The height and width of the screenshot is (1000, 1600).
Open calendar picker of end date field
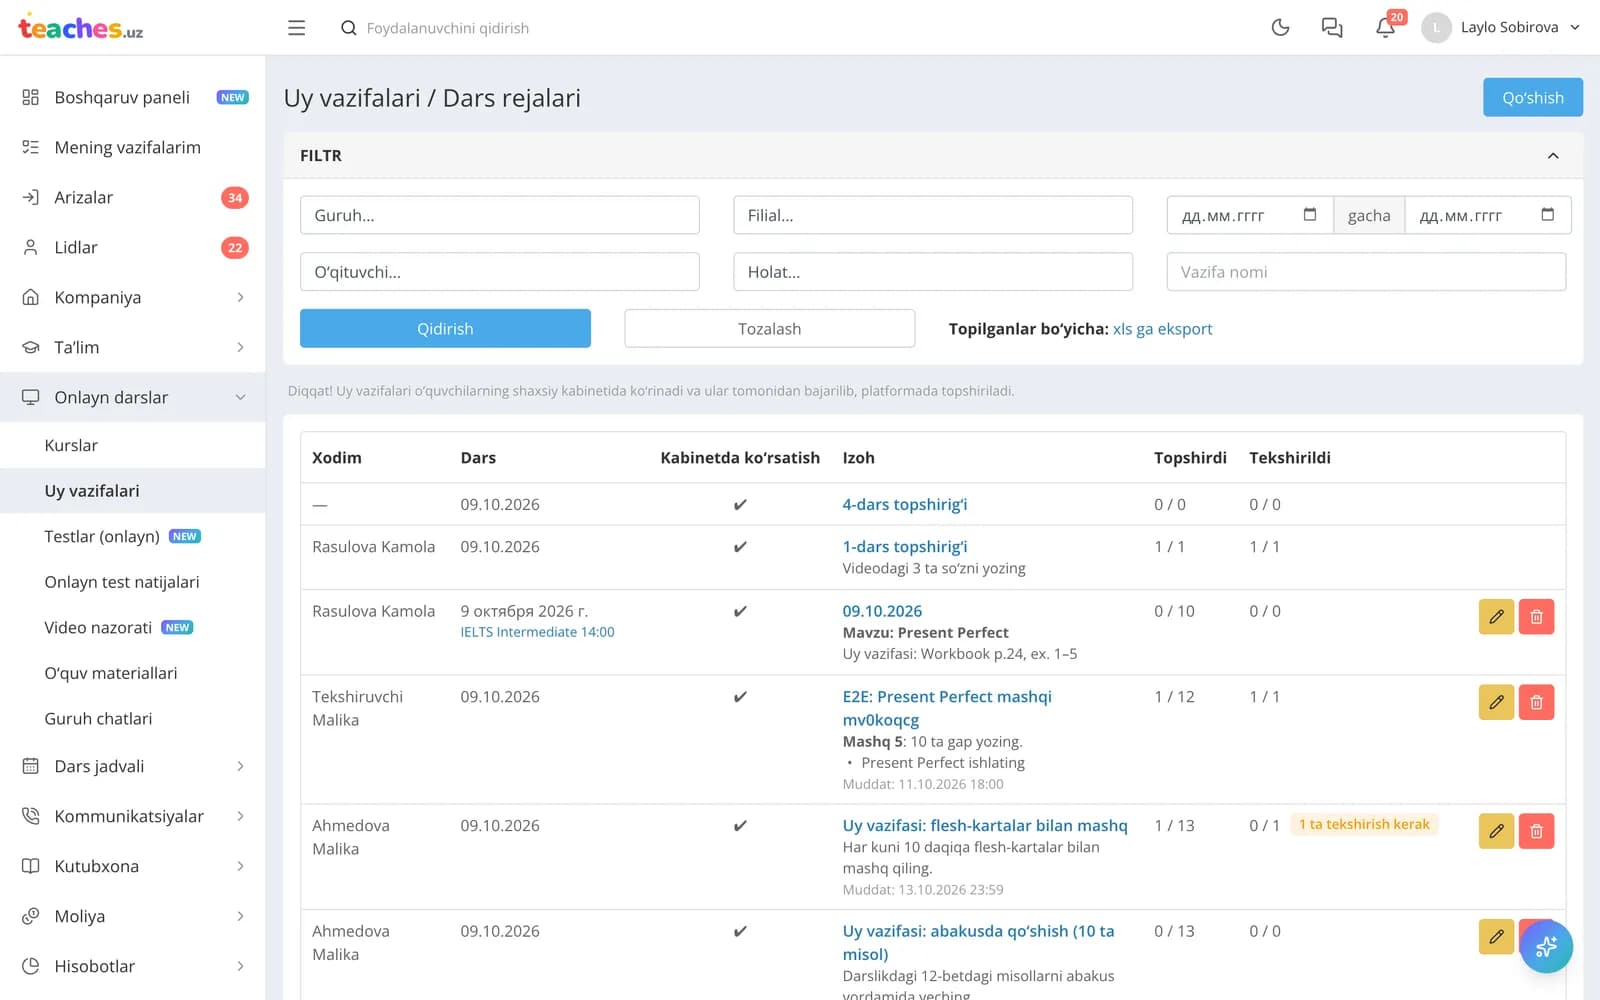click(1548, 215)
